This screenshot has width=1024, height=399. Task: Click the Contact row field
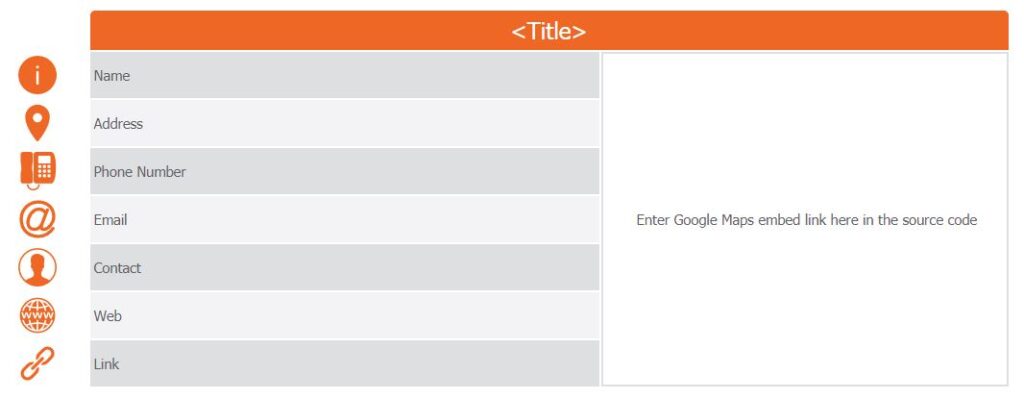[x=344, y=268]
